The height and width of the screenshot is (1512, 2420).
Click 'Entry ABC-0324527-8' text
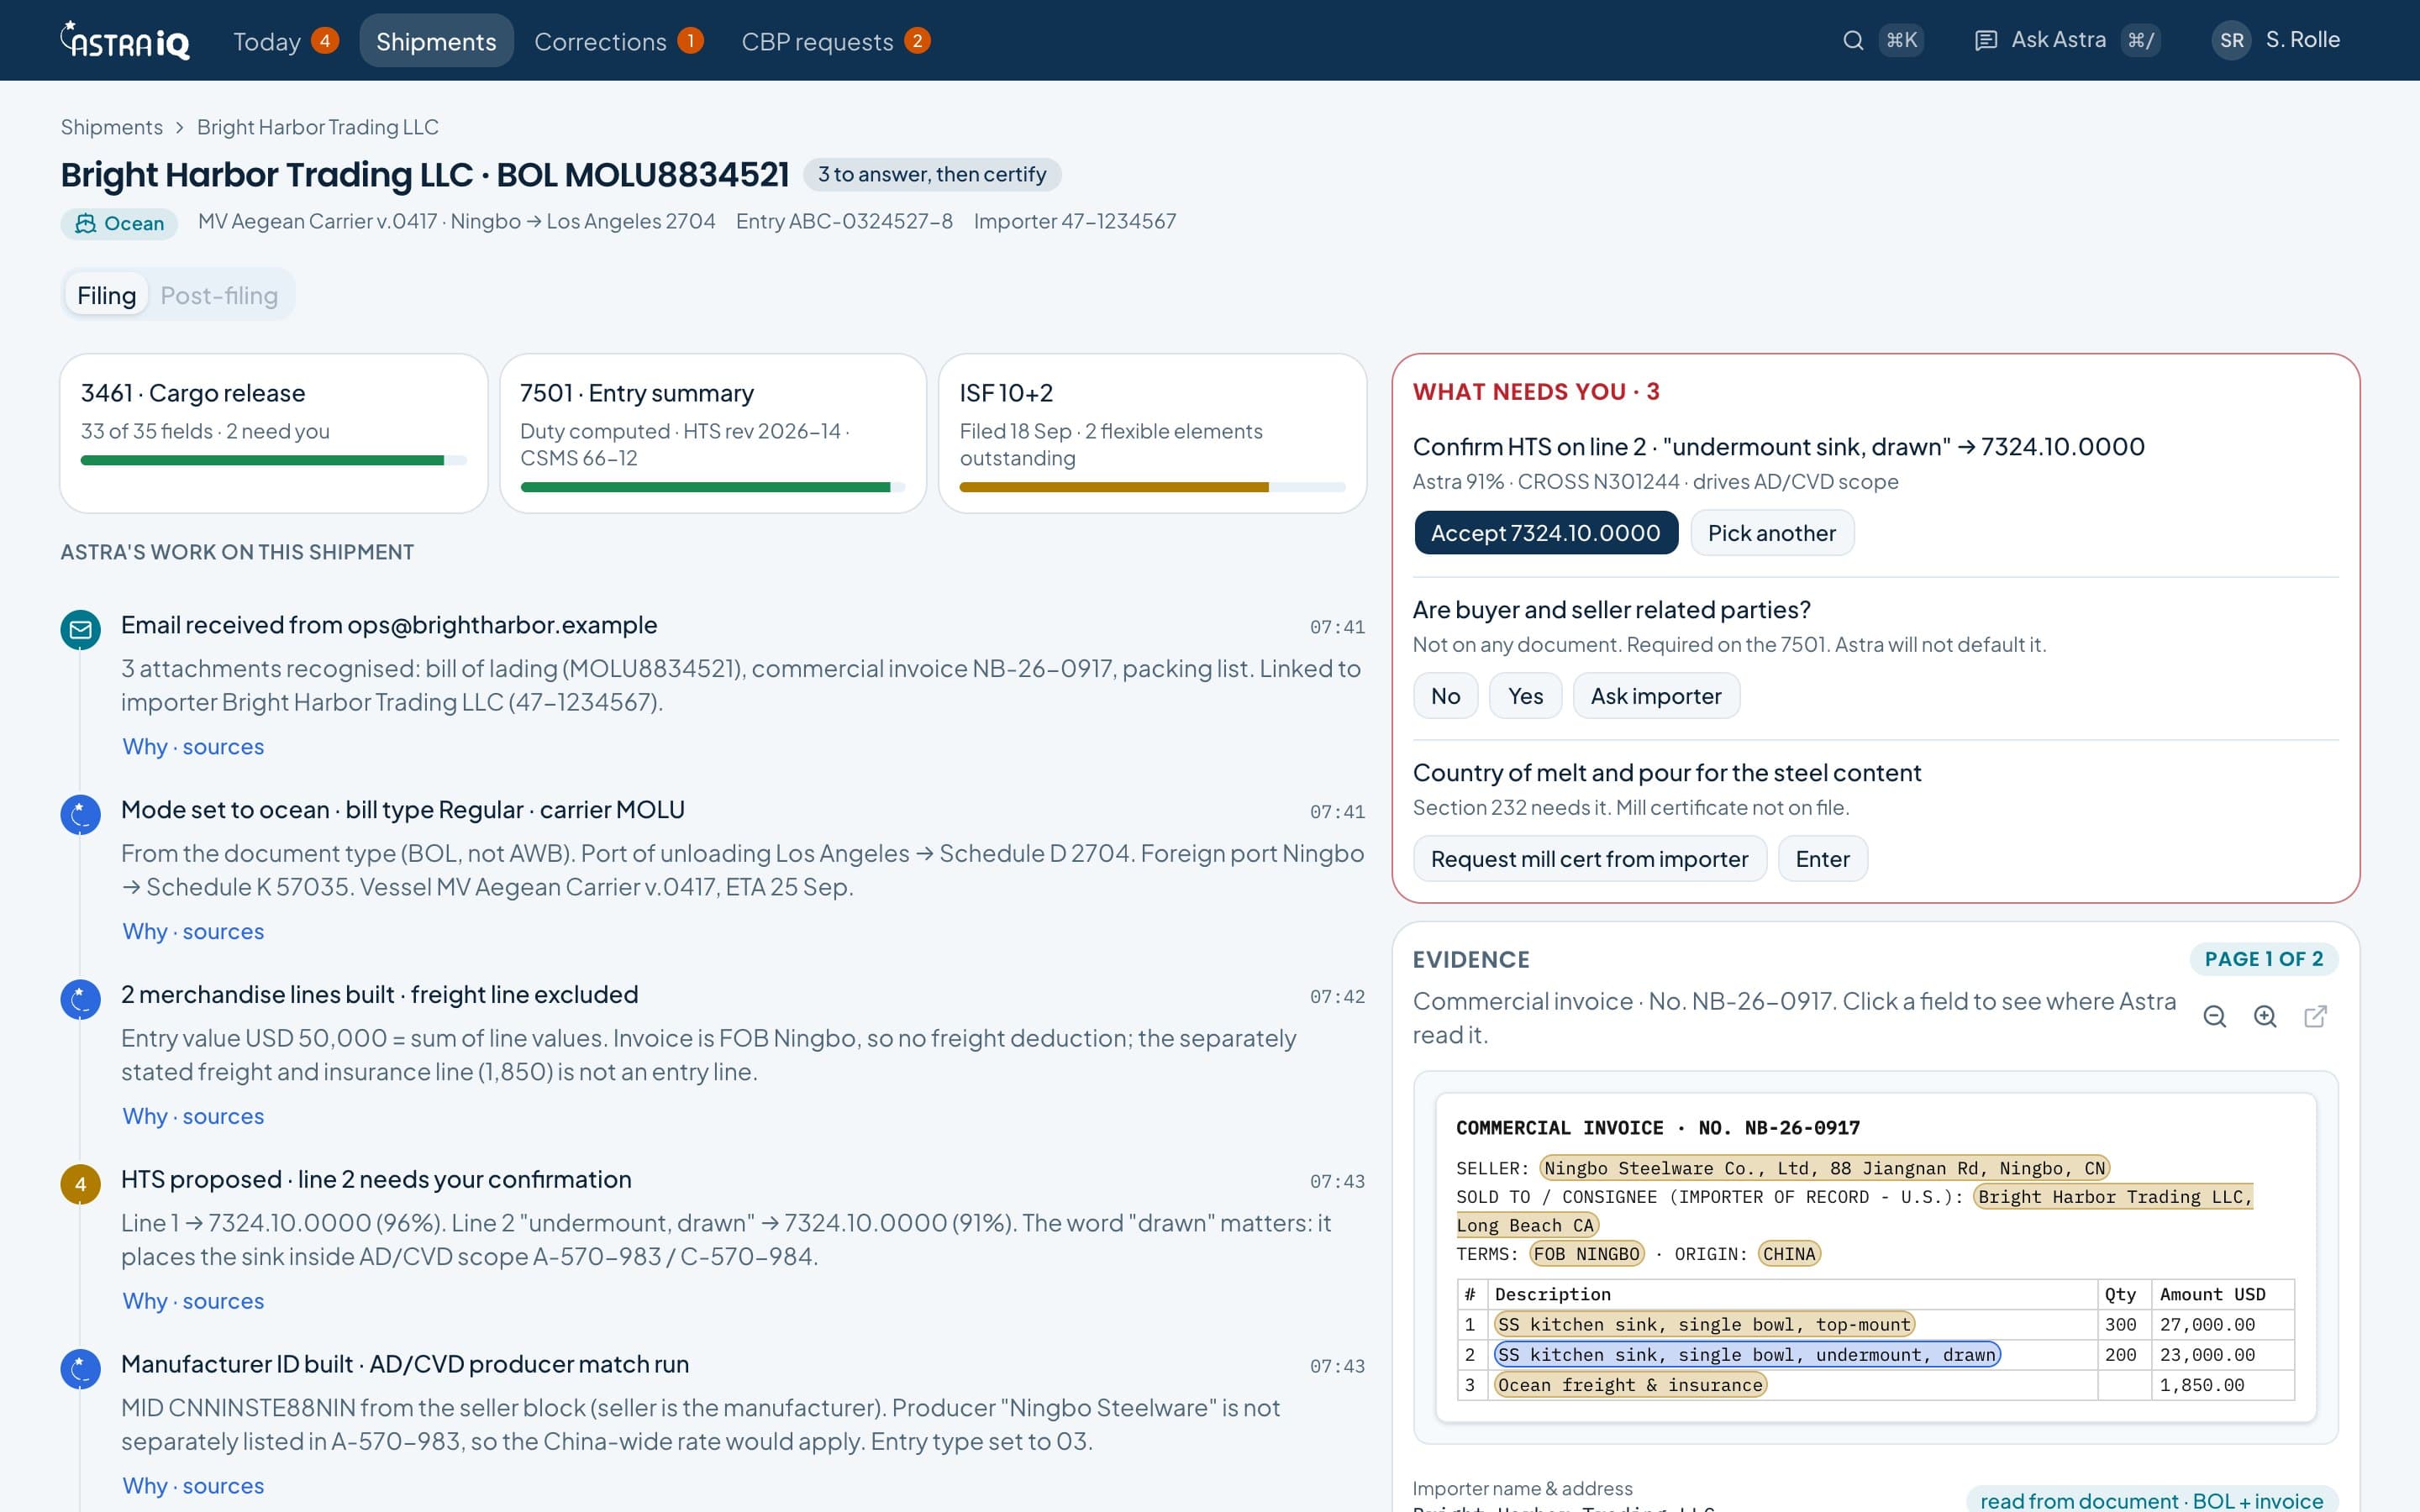(844, 221)
